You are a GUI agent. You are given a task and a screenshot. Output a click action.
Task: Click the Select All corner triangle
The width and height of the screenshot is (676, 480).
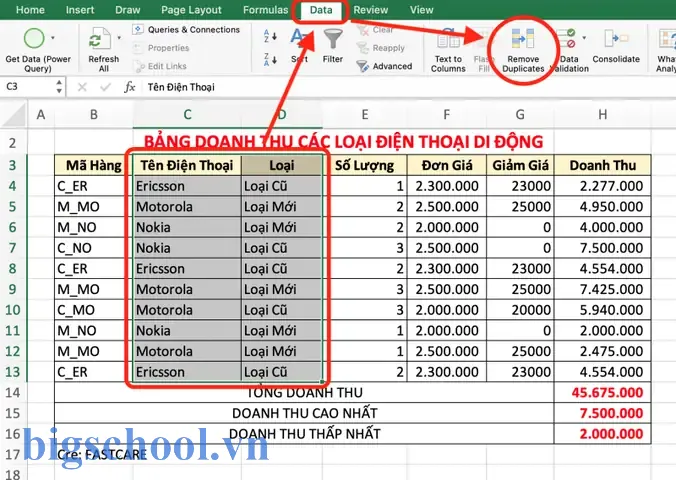pos(14,116)
